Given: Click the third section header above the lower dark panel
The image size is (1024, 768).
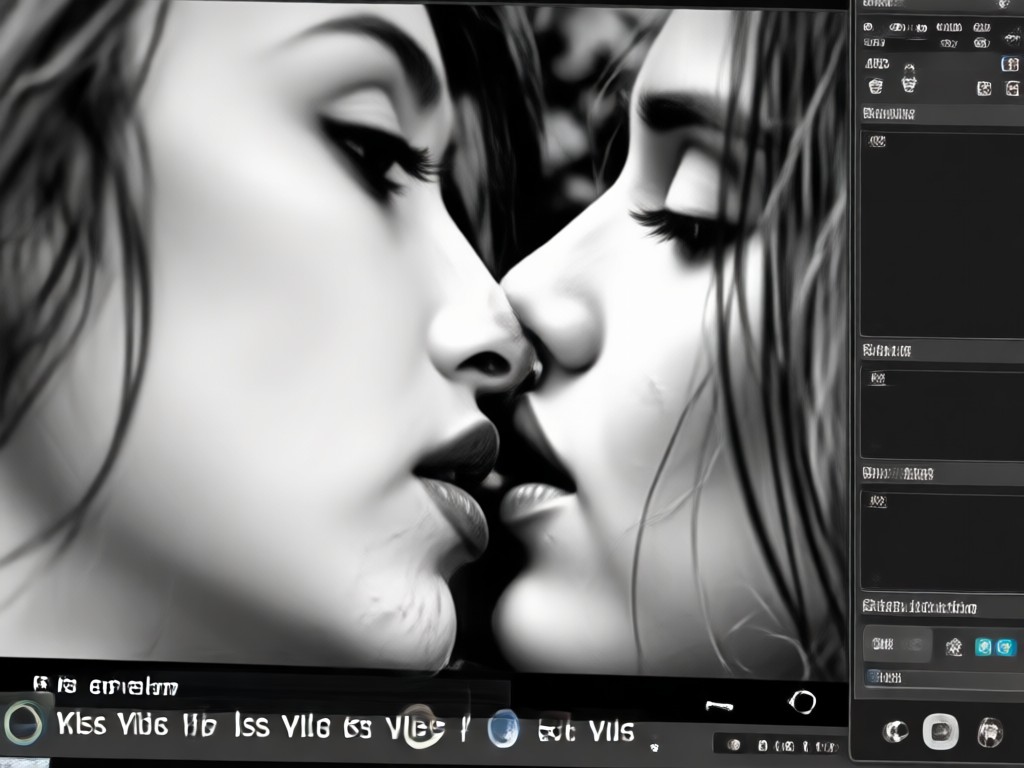Looking at the screenshot, I should tap(897, 473).
